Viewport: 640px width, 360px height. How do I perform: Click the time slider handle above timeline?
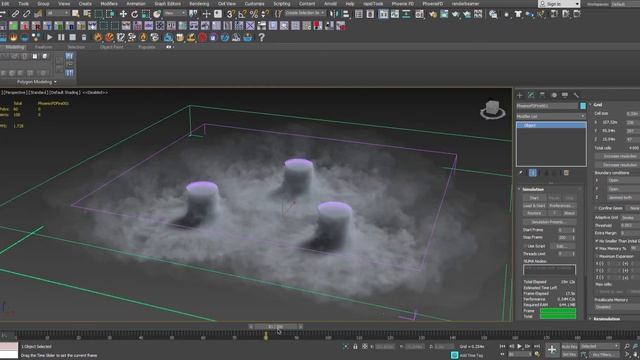tap(276, 327)
